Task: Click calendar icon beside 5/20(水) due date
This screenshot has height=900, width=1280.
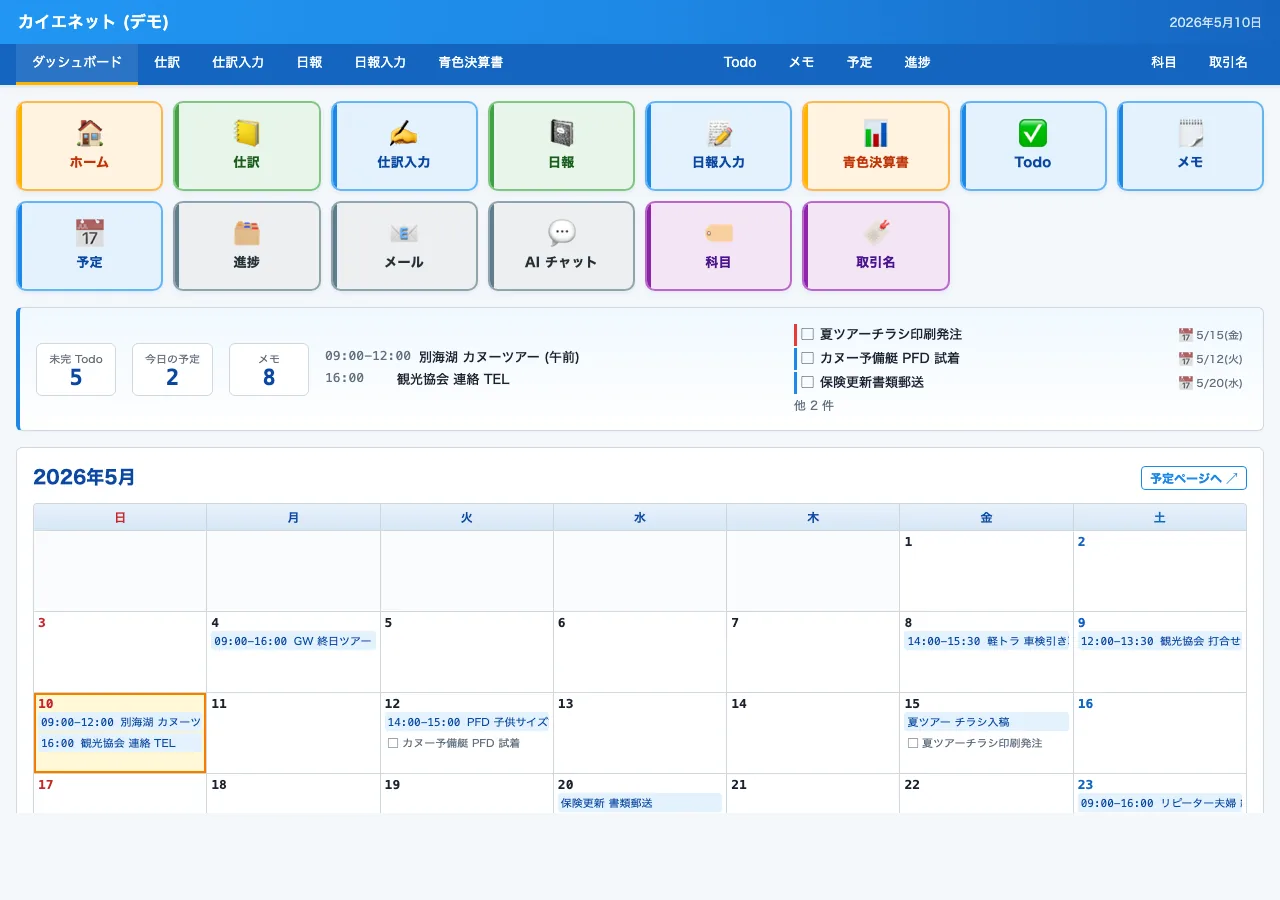Action: click(x=1186, y=383)
